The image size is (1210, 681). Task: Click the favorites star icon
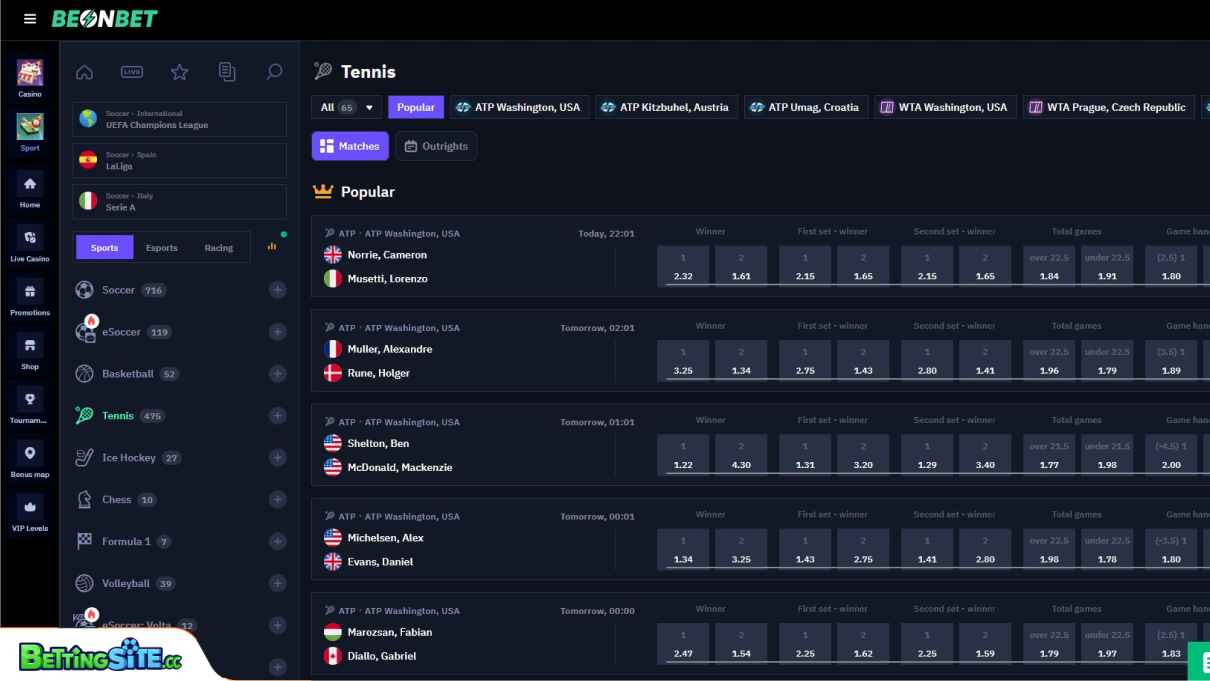point(179,71)
